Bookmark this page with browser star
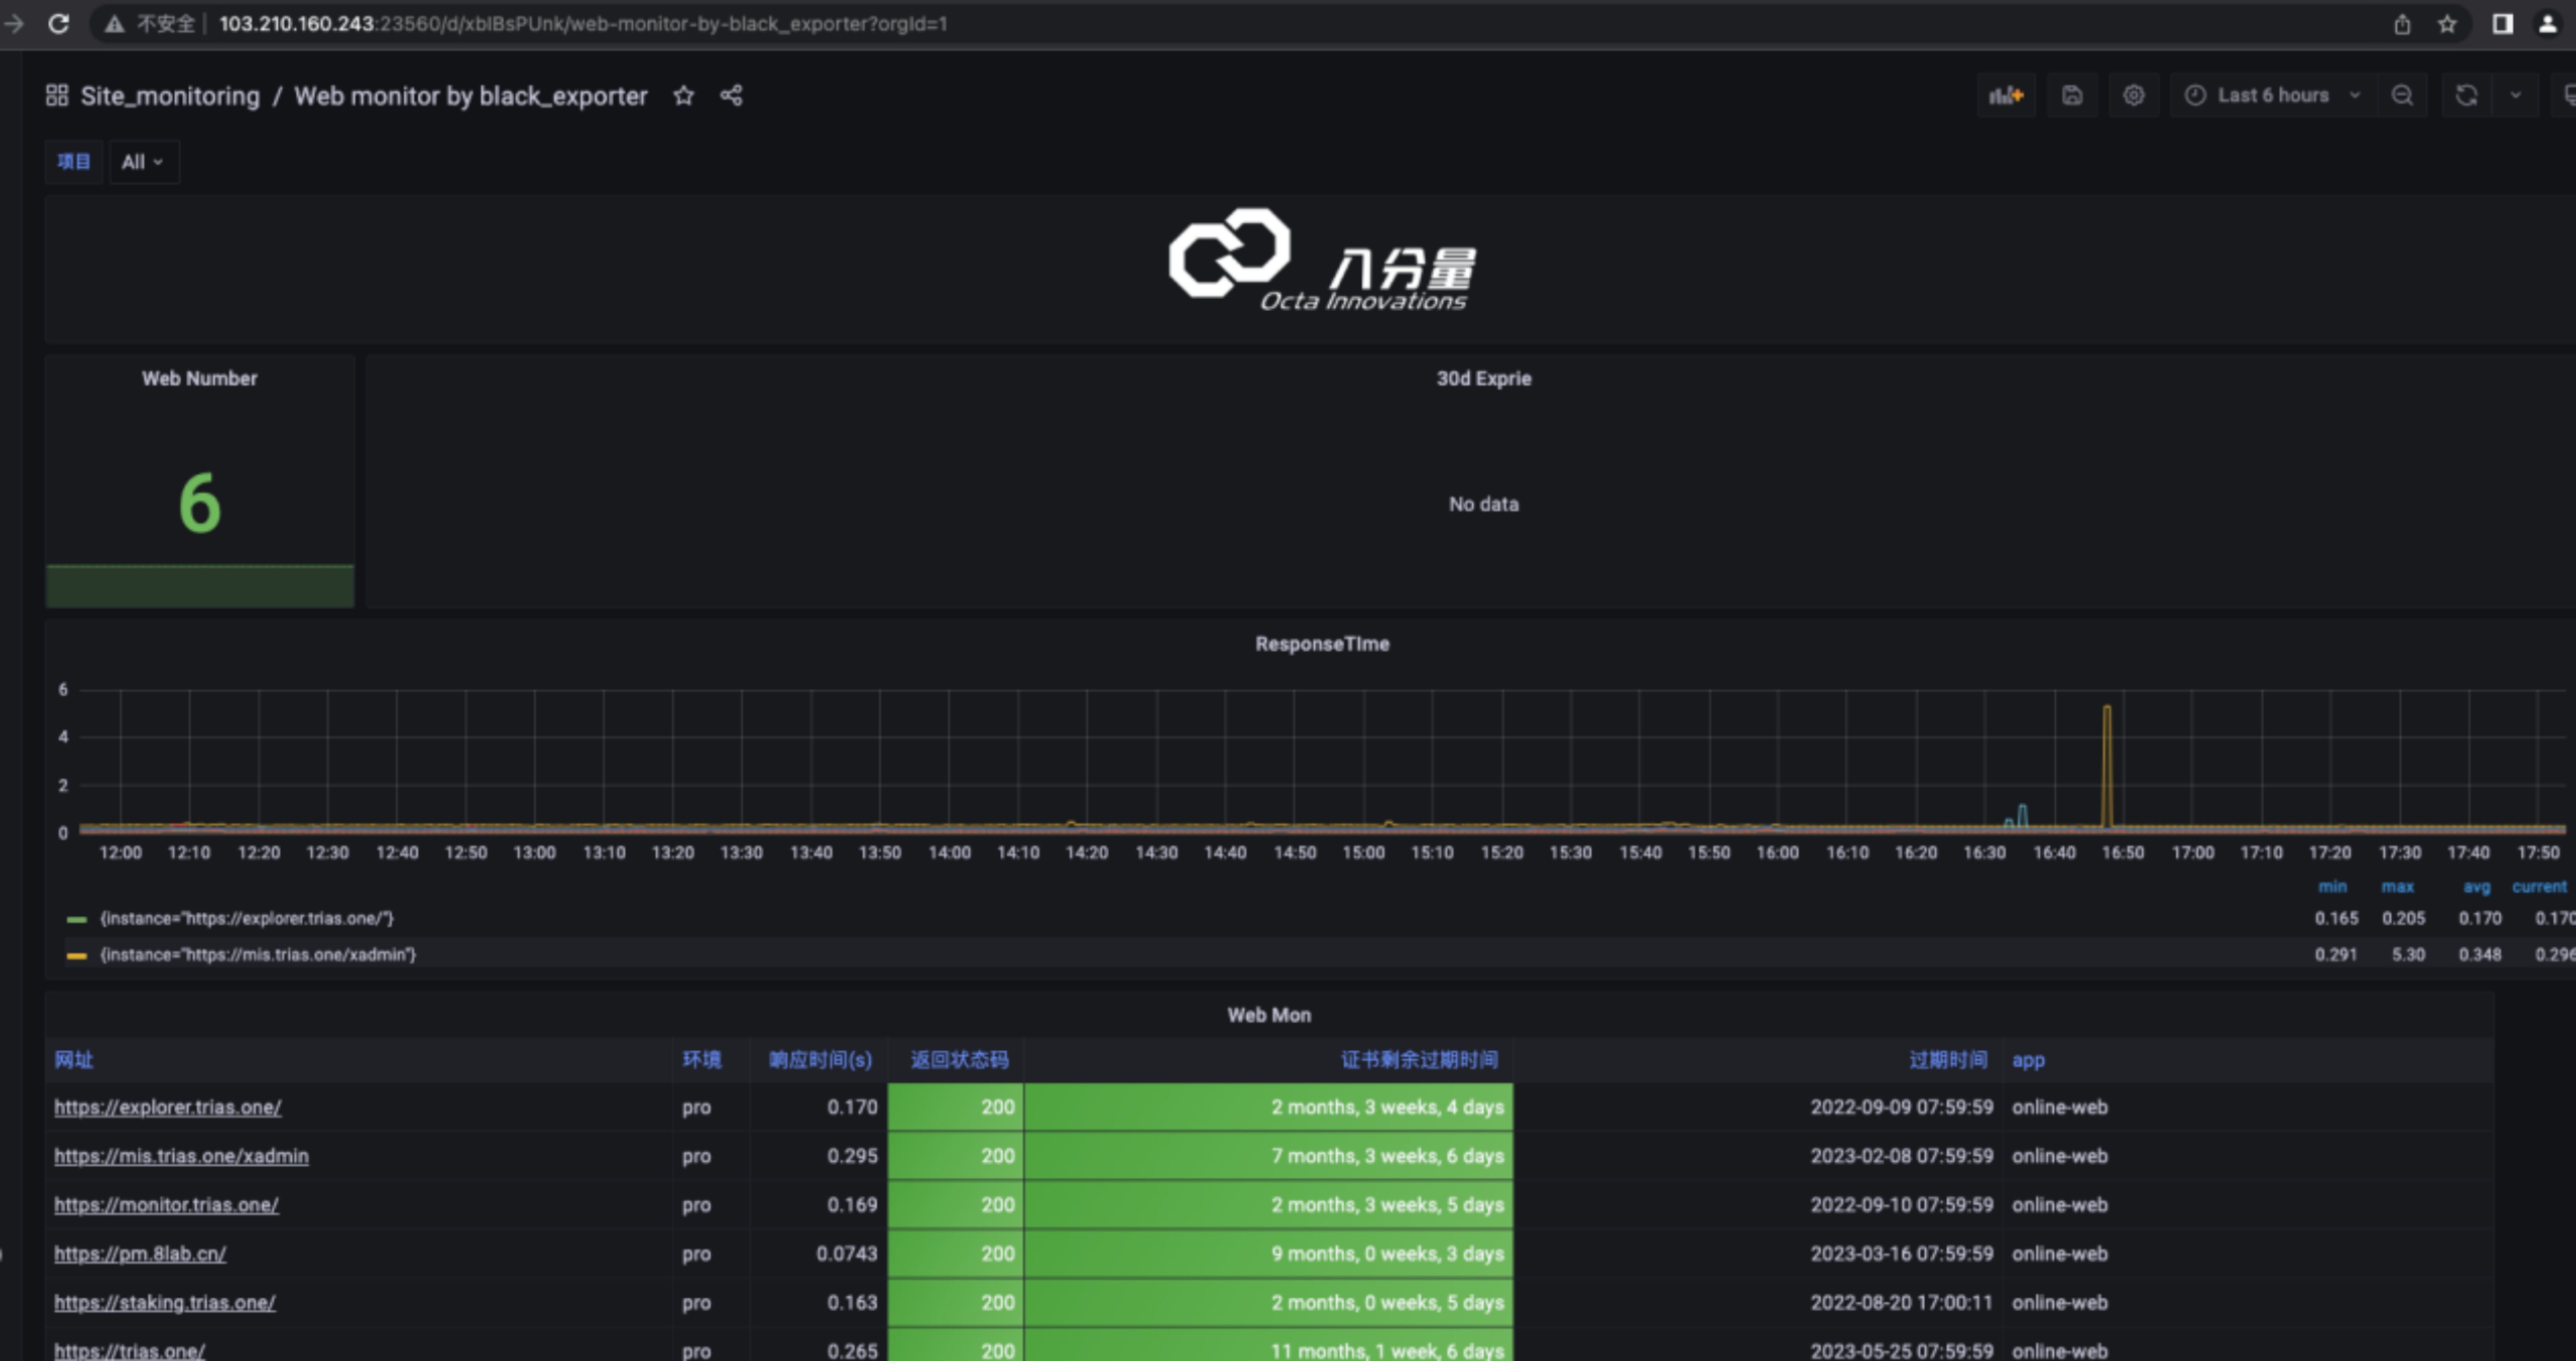The height and width of the screenshot is (1361, 2576). point(2447,24)
